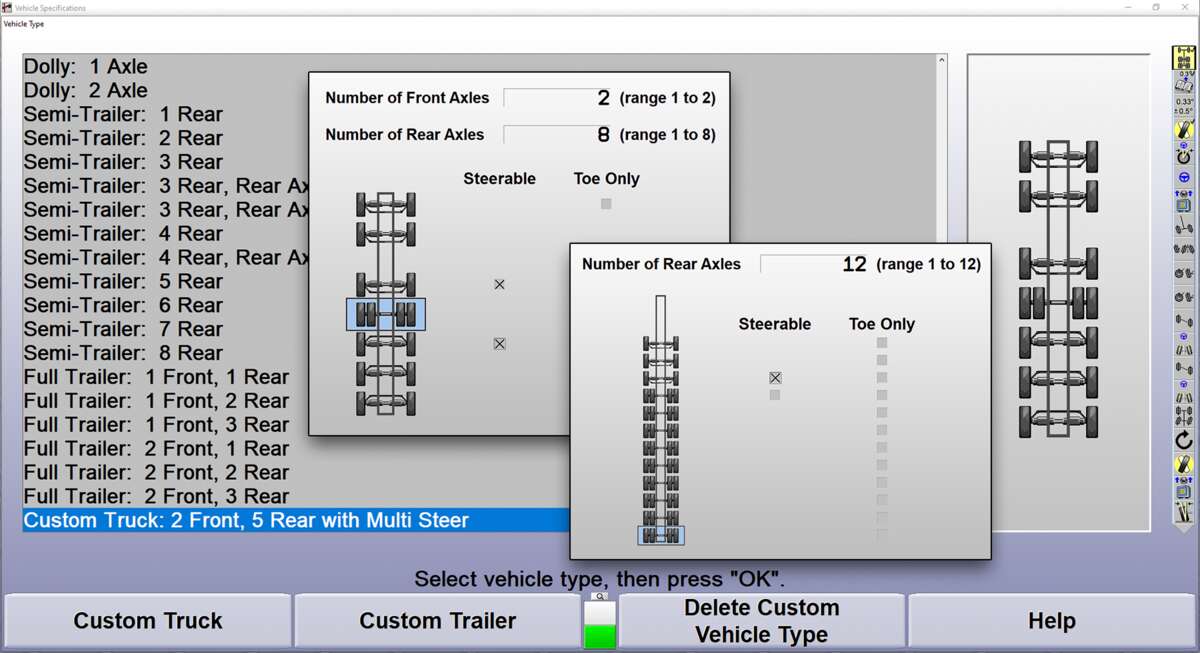Click the vehicle chassis icon atop procedure bar
The width and height of the screenshot is (1200, 653).
(1184, 59)
